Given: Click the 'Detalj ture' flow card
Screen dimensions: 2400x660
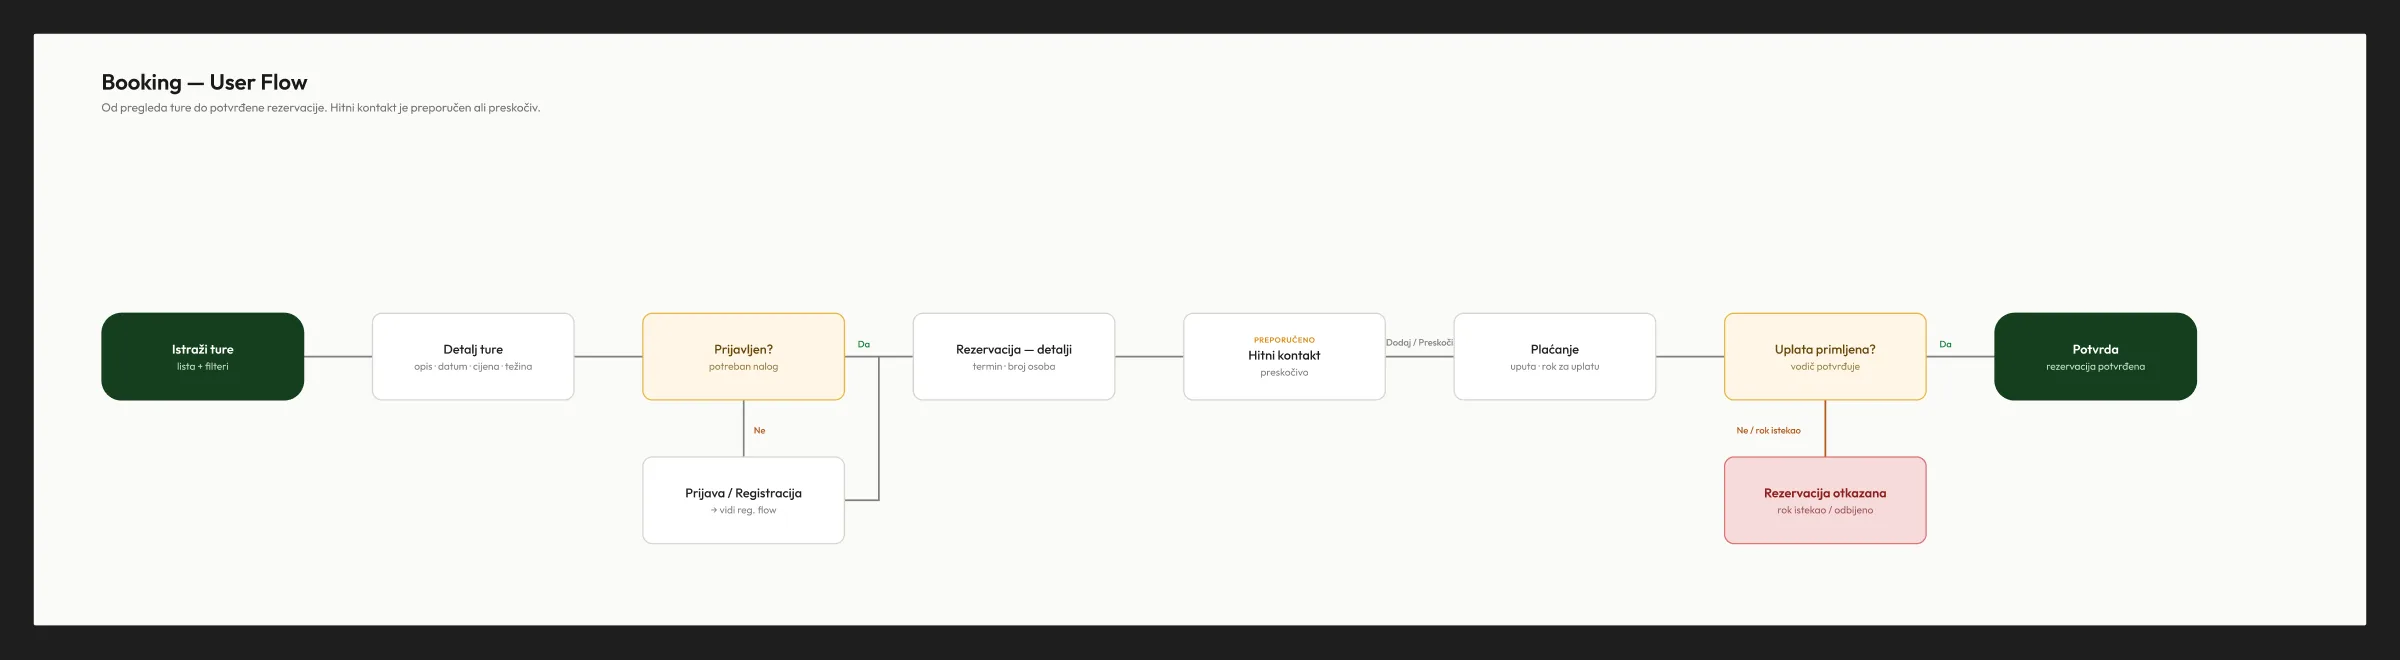Looking at the screenshot, I should (473, 357).
